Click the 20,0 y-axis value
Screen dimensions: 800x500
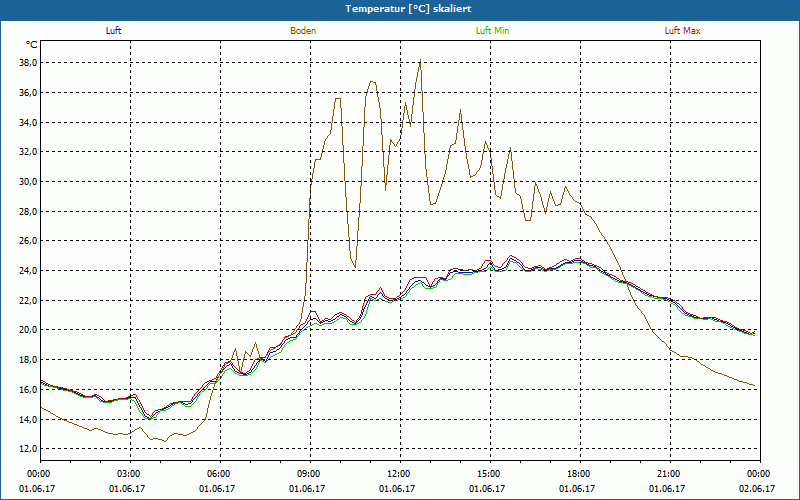click(28, 330)
